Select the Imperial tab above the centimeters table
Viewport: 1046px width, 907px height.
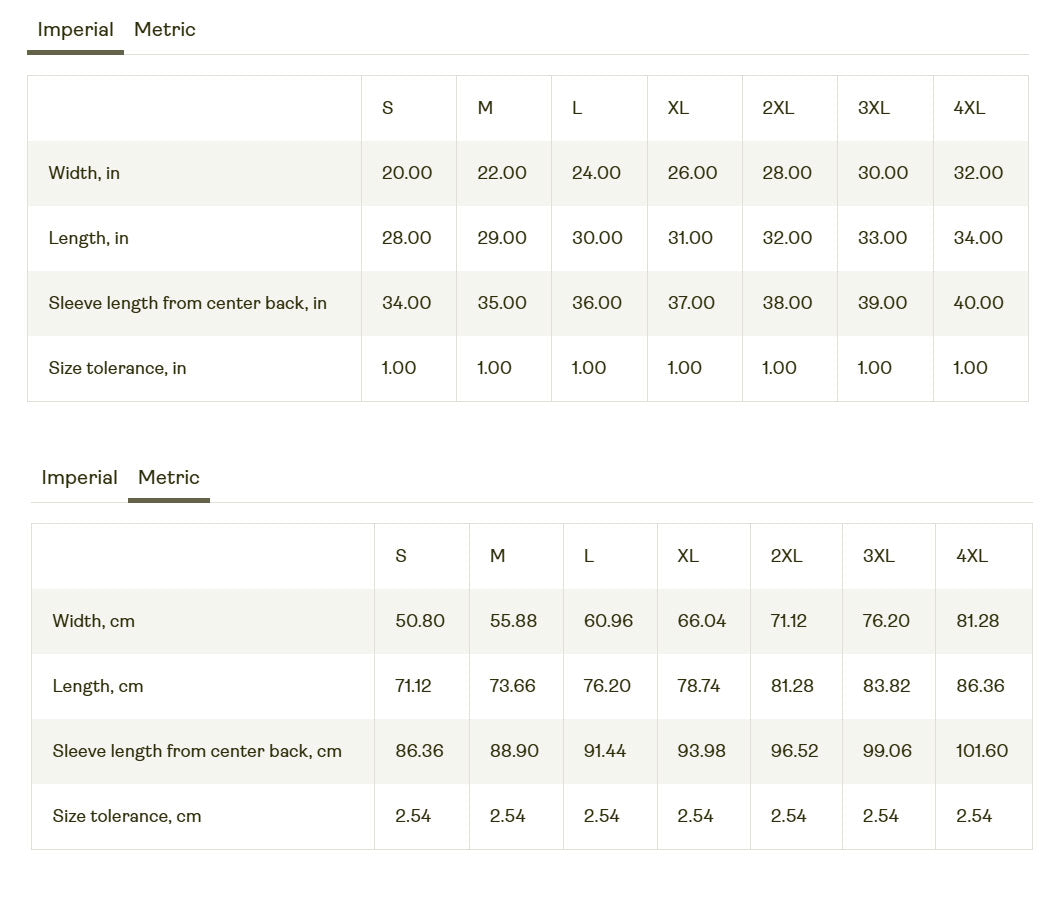click(79, 478)
